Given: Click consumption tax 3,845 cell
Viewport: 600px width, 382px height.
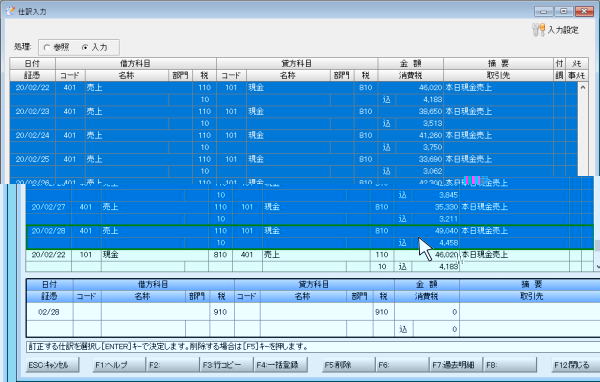Looking at the screenshot, I should pyautogui.click(x=435, y=195).
